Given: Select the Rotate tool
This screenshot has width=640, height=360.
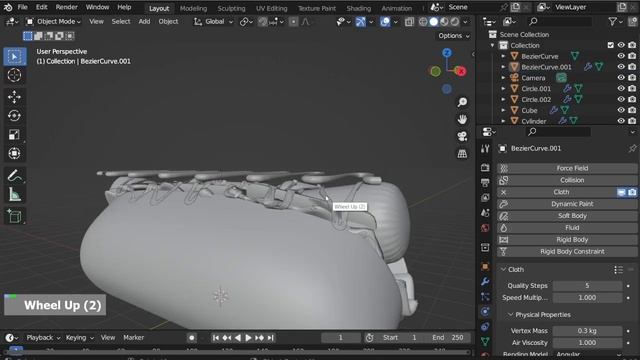Looking at the screenshot, I should (x=15, y=116).
